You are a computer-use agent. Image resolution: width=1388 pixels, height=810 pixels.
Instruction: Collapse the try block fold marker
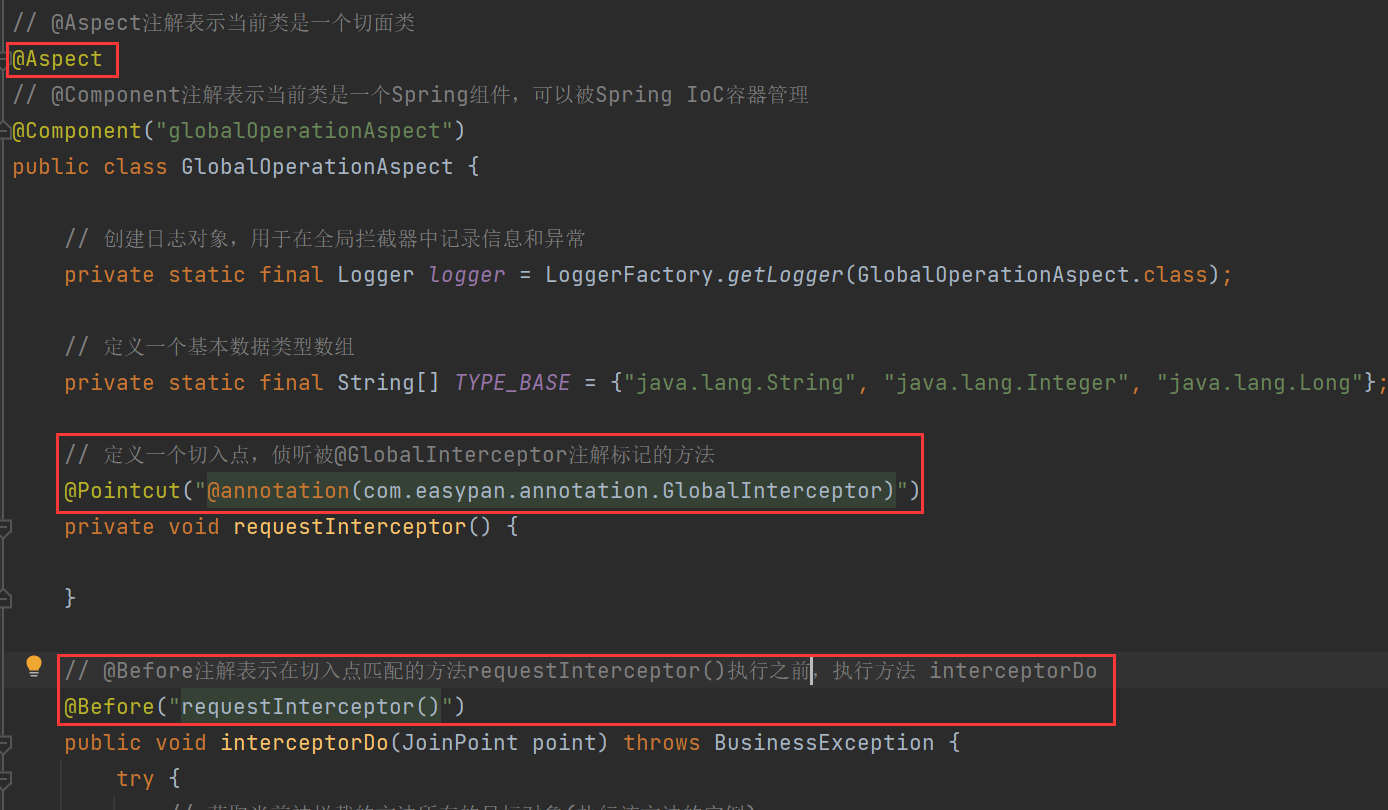coord(5,779)
